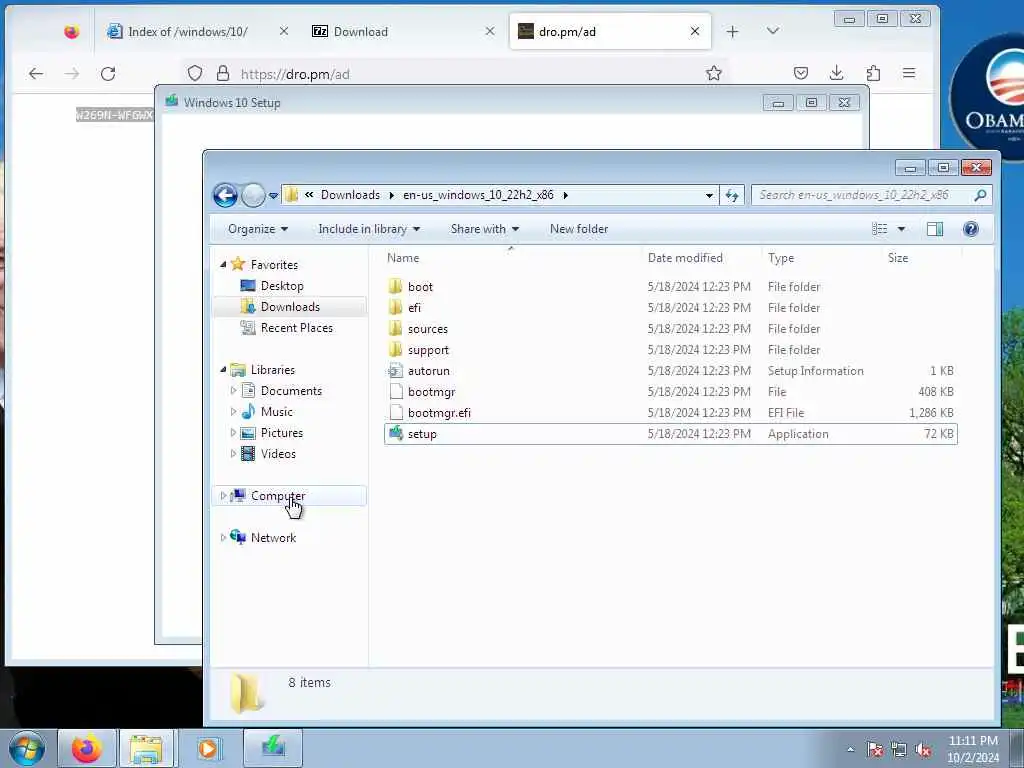Toggle the preview pane icon
The height and width of the screenshot is (768, 1024).
pos(935,229)
